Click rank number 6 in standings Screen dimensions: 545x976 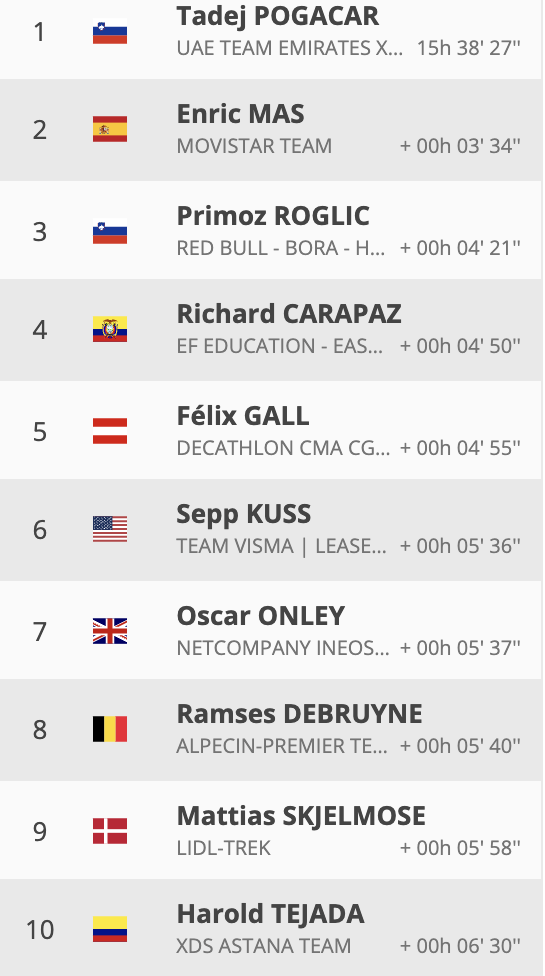40,530
